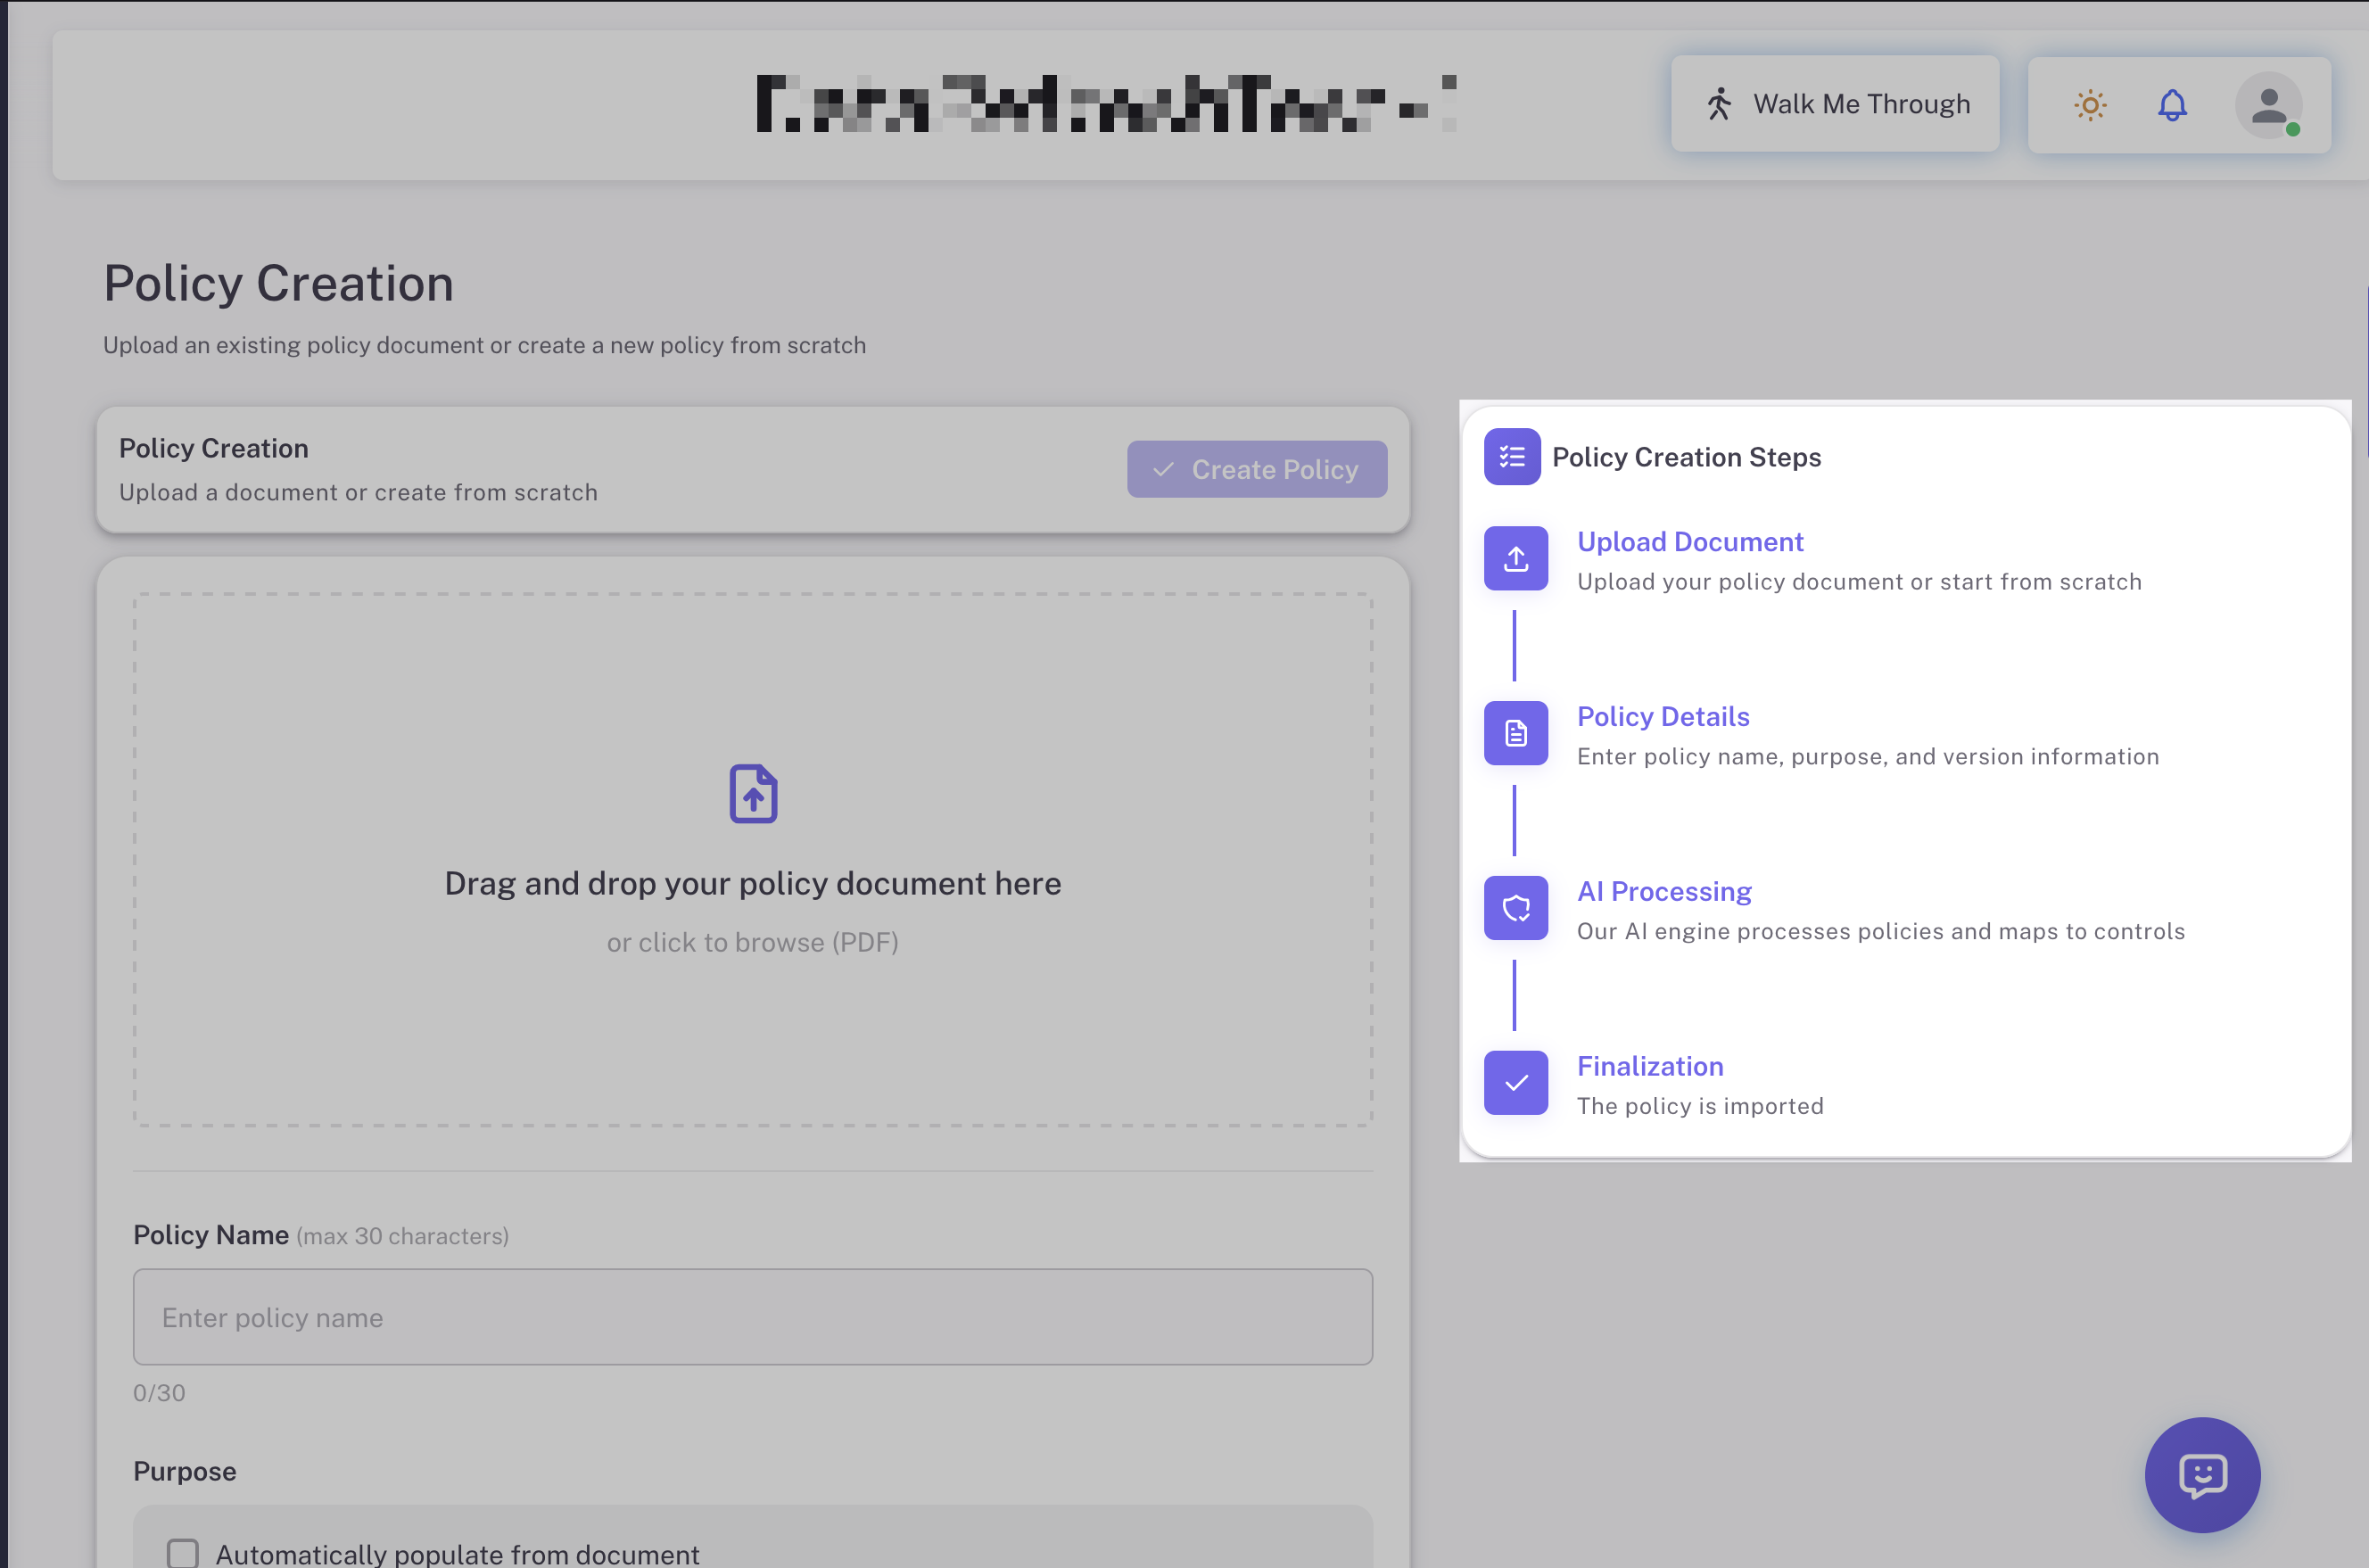2369x1568 pixels.
Task: Focus the Enter policy name field
Action: (x=752, y=1317)
